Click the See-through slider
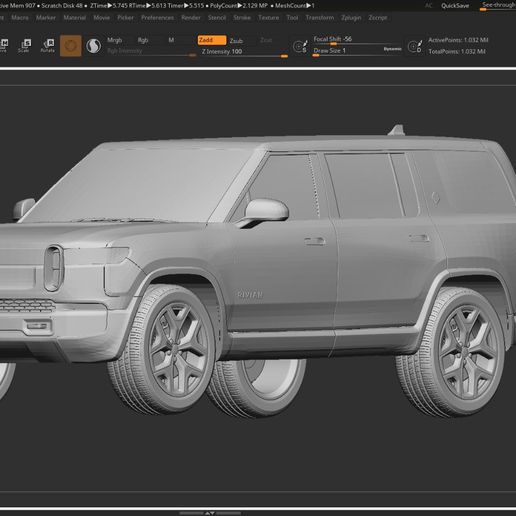This screenshot has width=516, height=516. point(498,6)
